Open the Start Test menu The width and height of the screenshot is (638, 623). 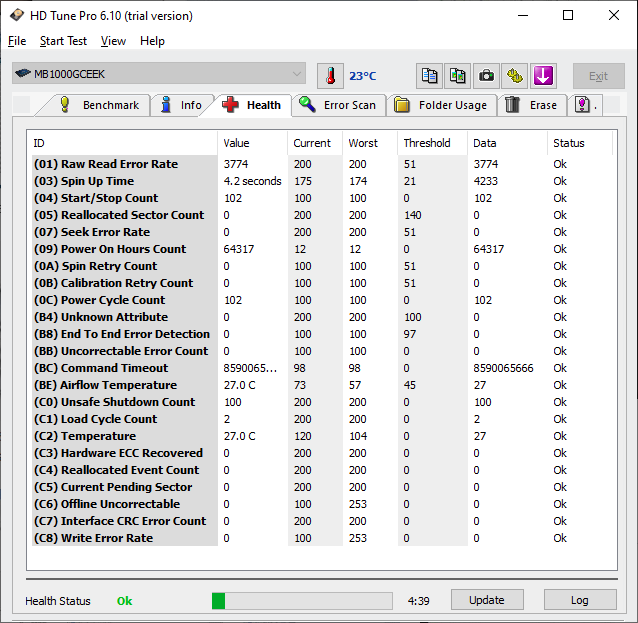pos(63,41)
